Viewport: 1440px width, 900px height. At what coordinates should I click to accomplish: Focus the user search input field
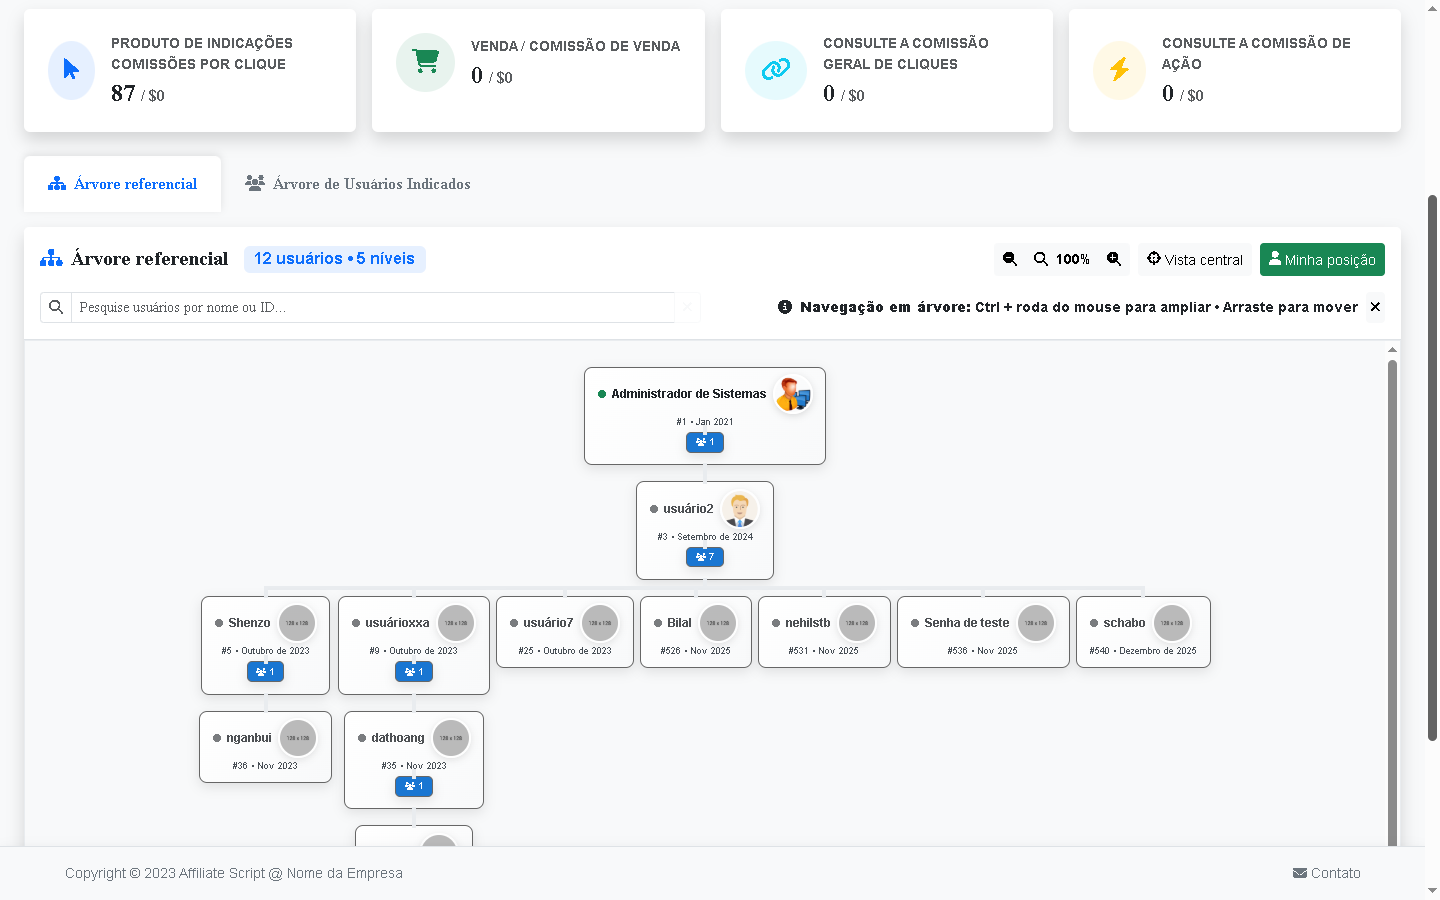[x=372, y=307]
